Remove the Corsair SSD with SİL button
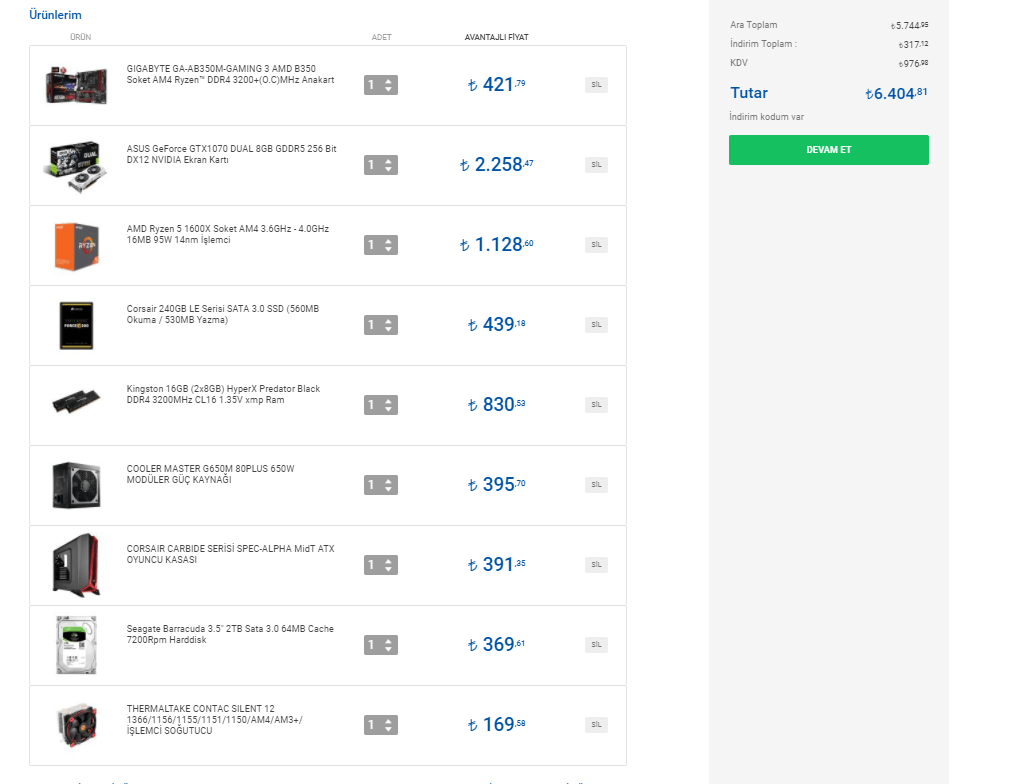Screen dimensions: 1016x784 596,325
